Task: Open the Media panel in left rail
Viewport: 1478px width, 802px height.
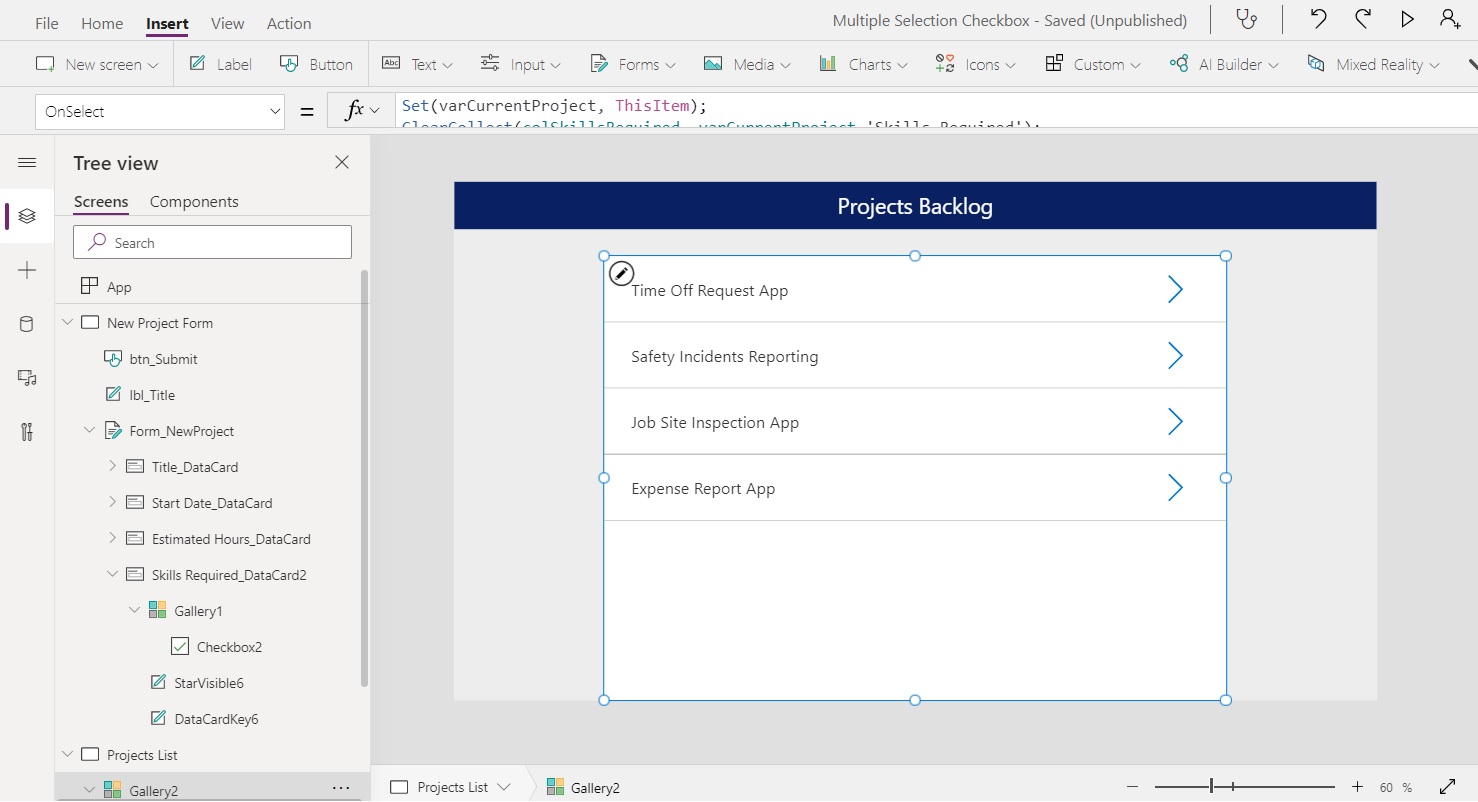Action: point(26,378)
